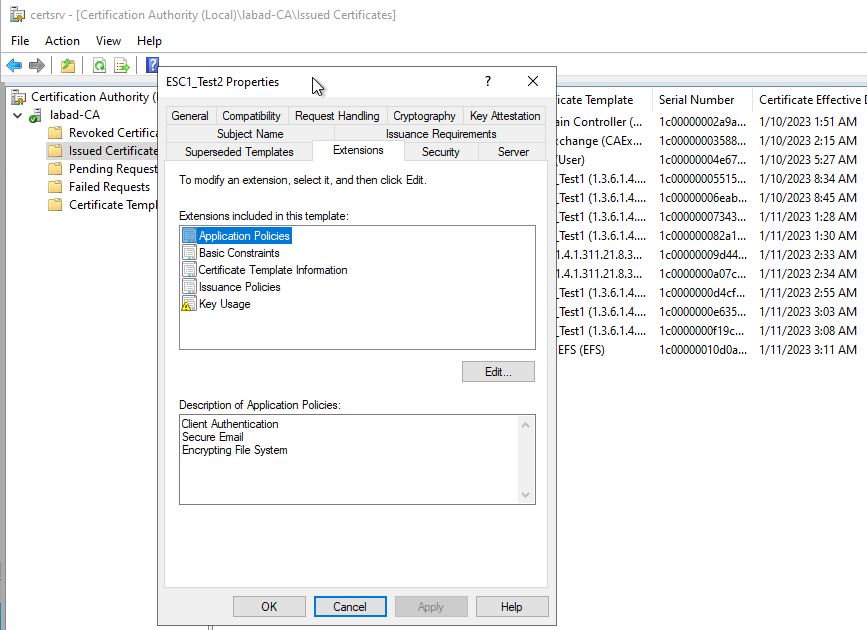Click the Cancel button
867x630 pixels.
pyautogui.click(x=350, y=607)
